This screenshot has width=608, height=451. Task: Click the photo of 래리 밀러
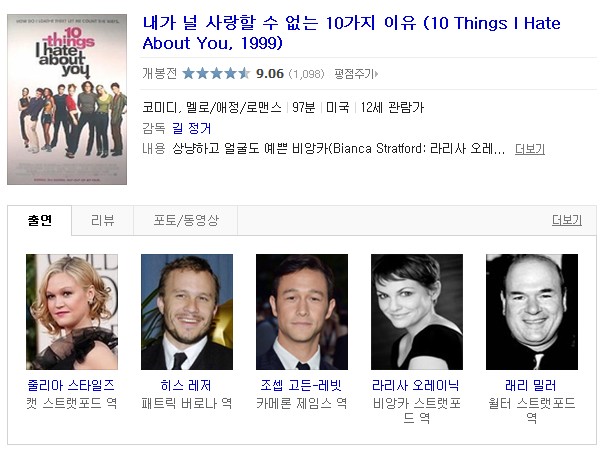click(532, 312)
